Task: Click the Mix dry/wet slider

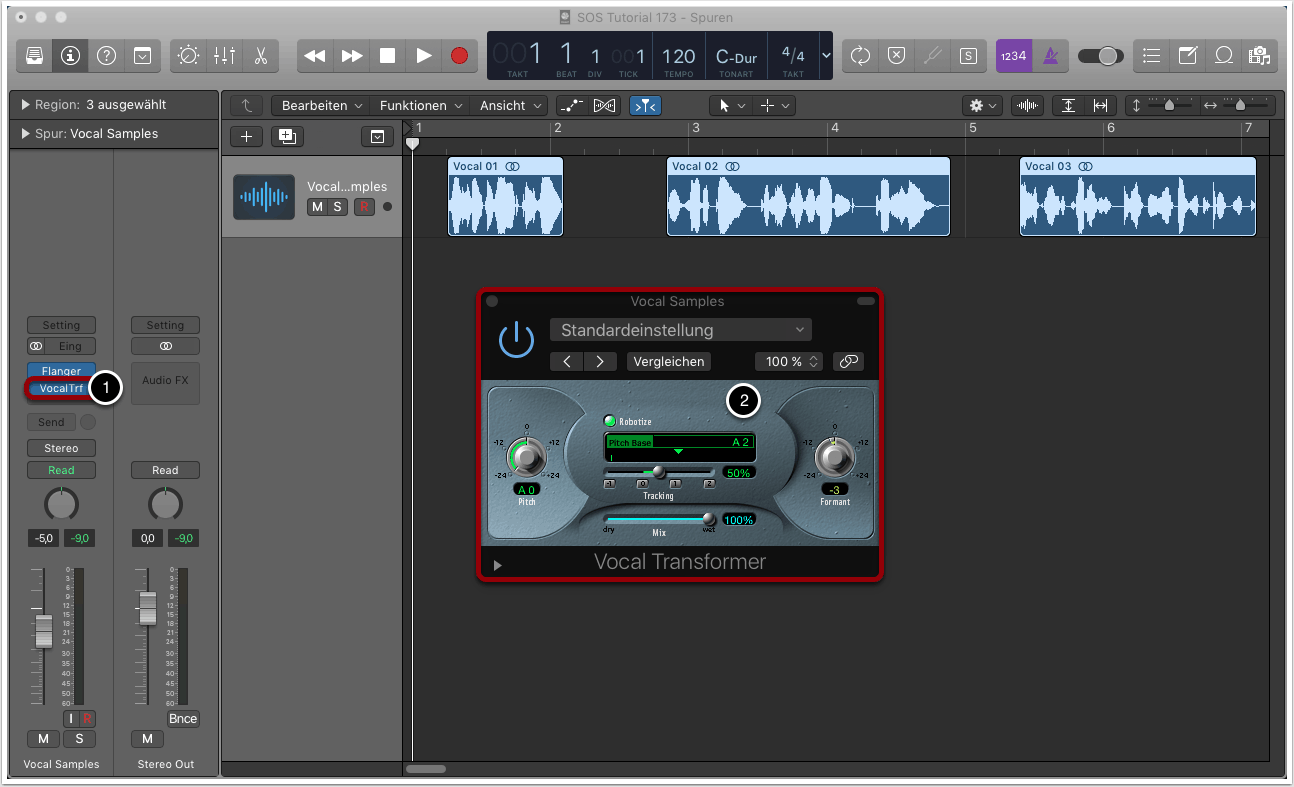Action: click(x=660, y=519)
